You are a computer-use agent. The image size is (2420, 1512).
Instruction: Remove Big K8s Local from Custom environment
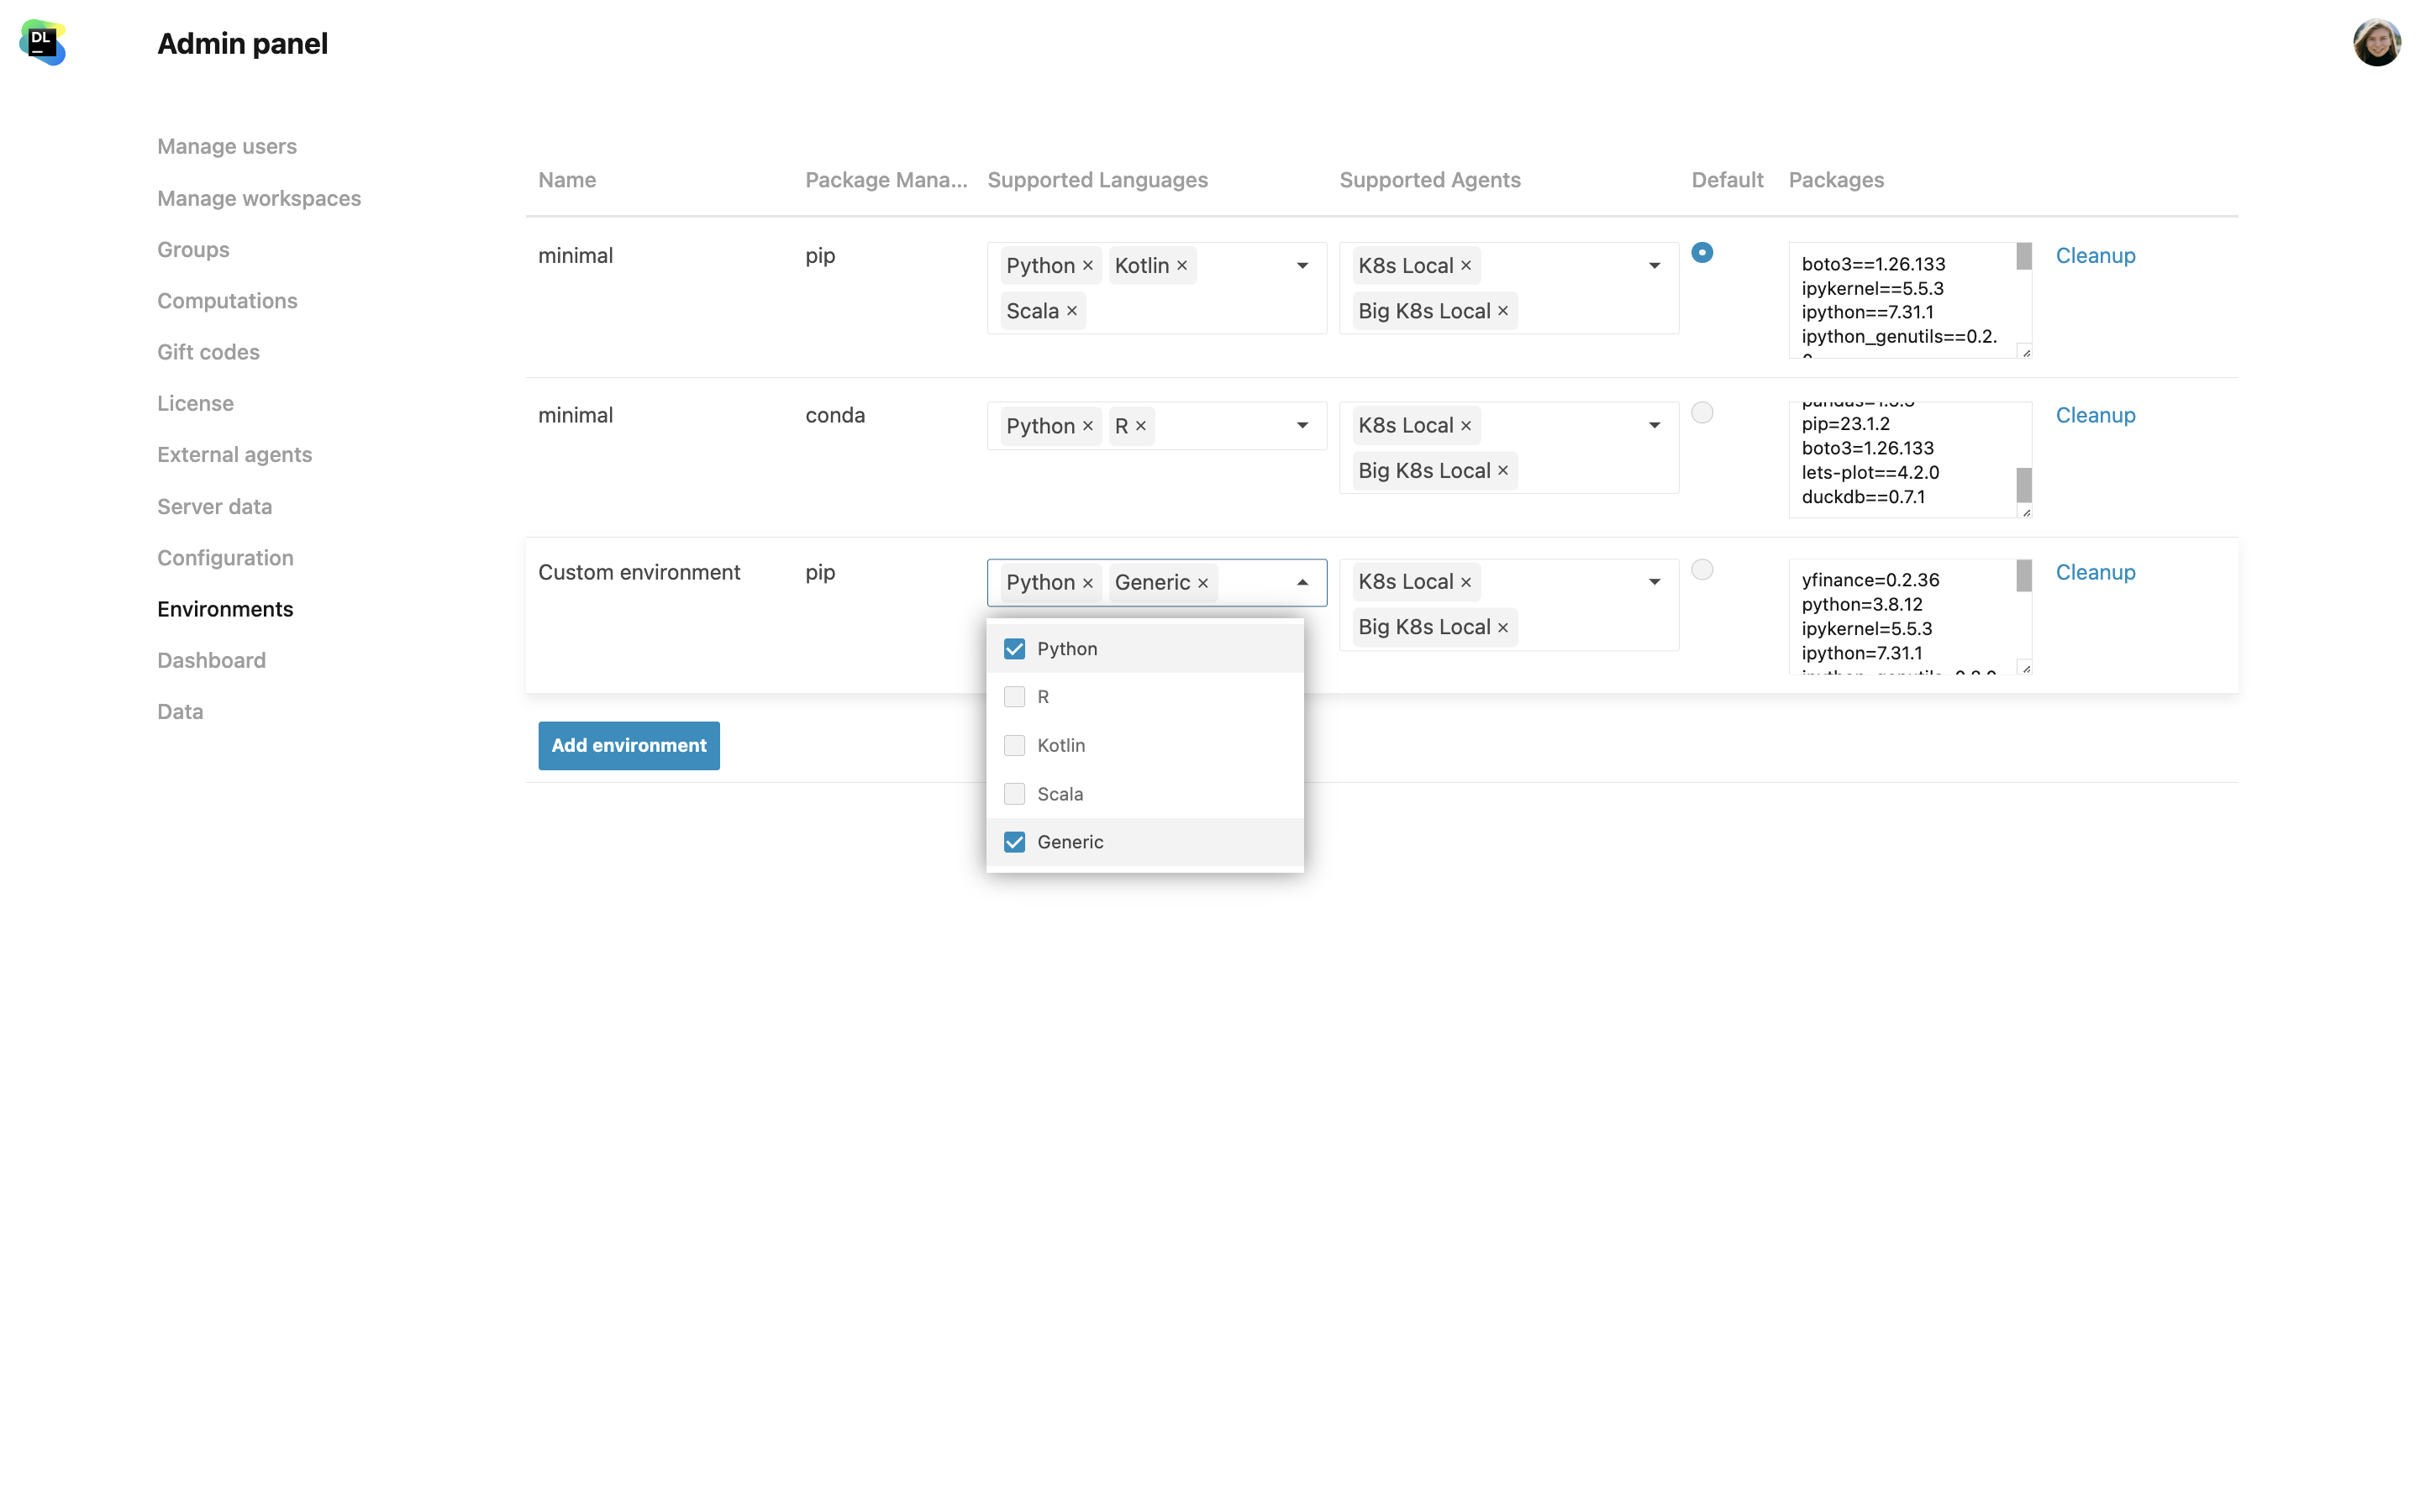1503,628
